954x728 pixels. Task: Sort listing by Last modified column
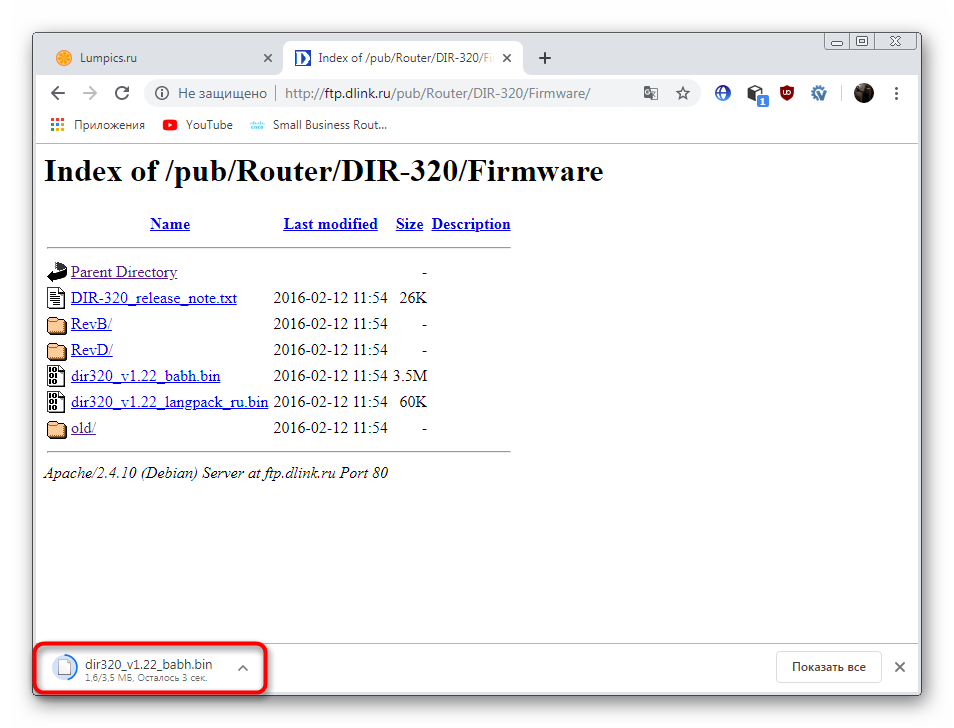(330, 224)
